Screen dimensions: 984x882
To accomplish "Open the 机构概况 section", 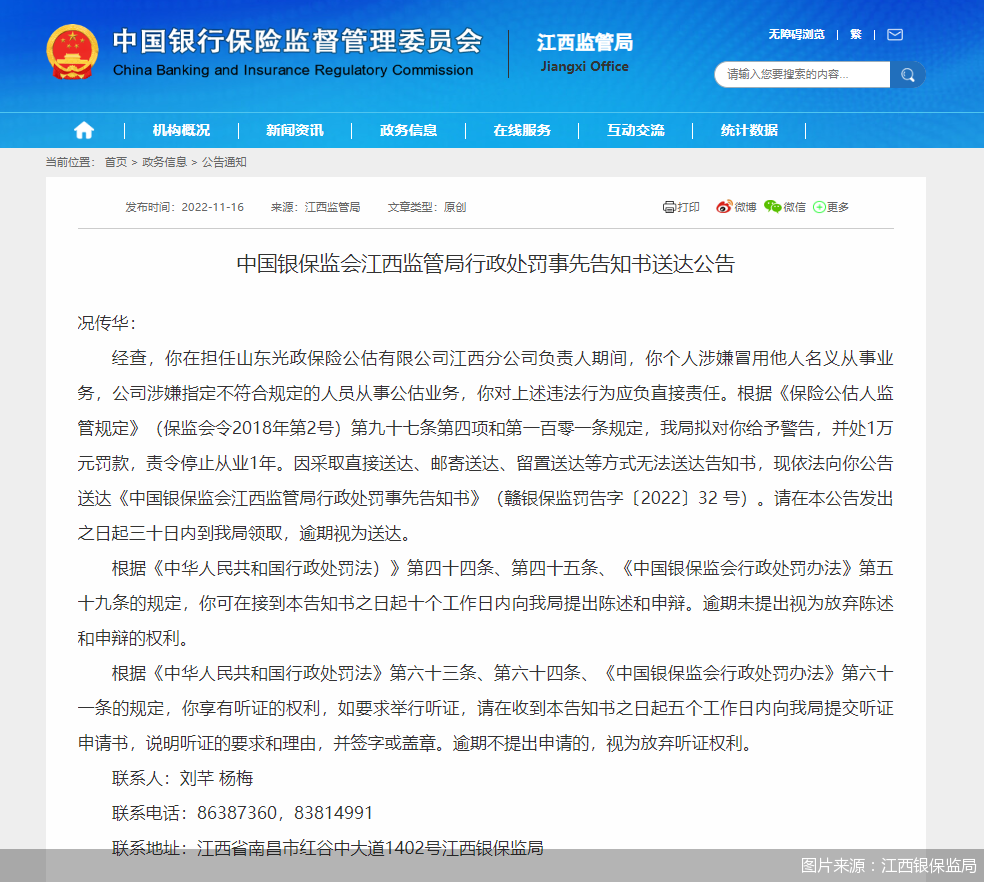I will click(181, 130).
